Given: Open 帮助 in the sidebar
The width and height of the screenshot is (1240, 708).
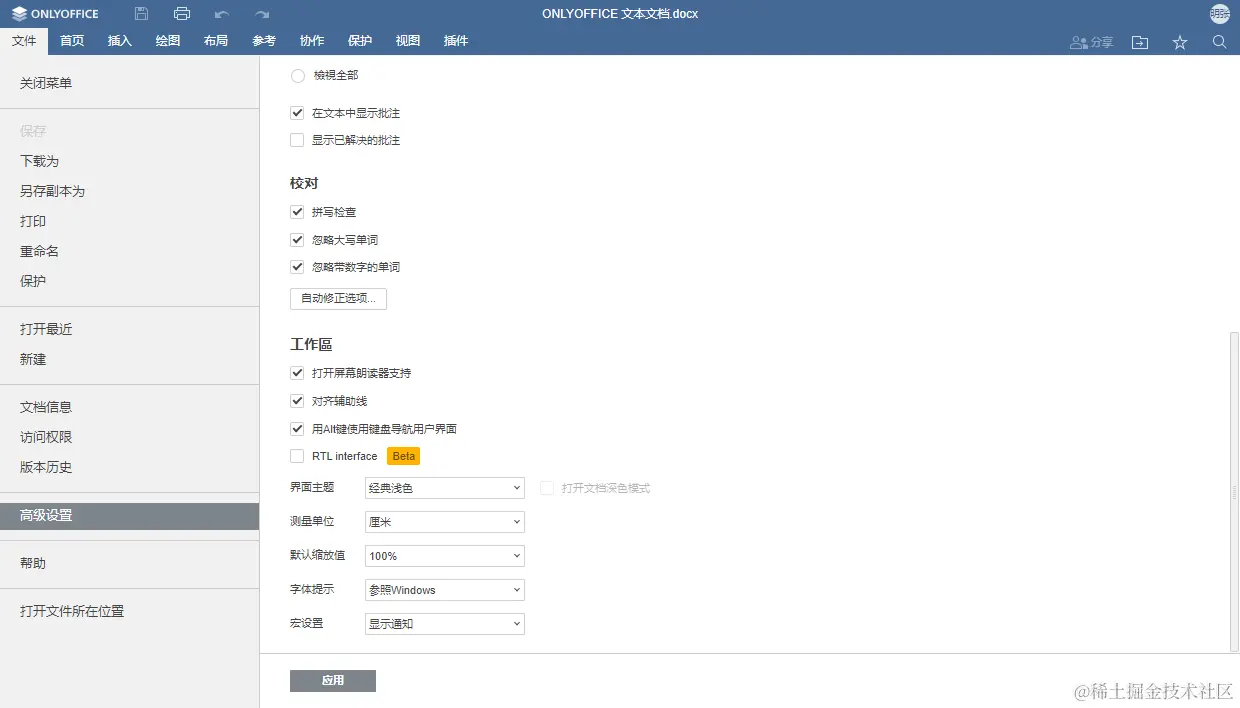Looking at the screenshot, I should (130, 563).
